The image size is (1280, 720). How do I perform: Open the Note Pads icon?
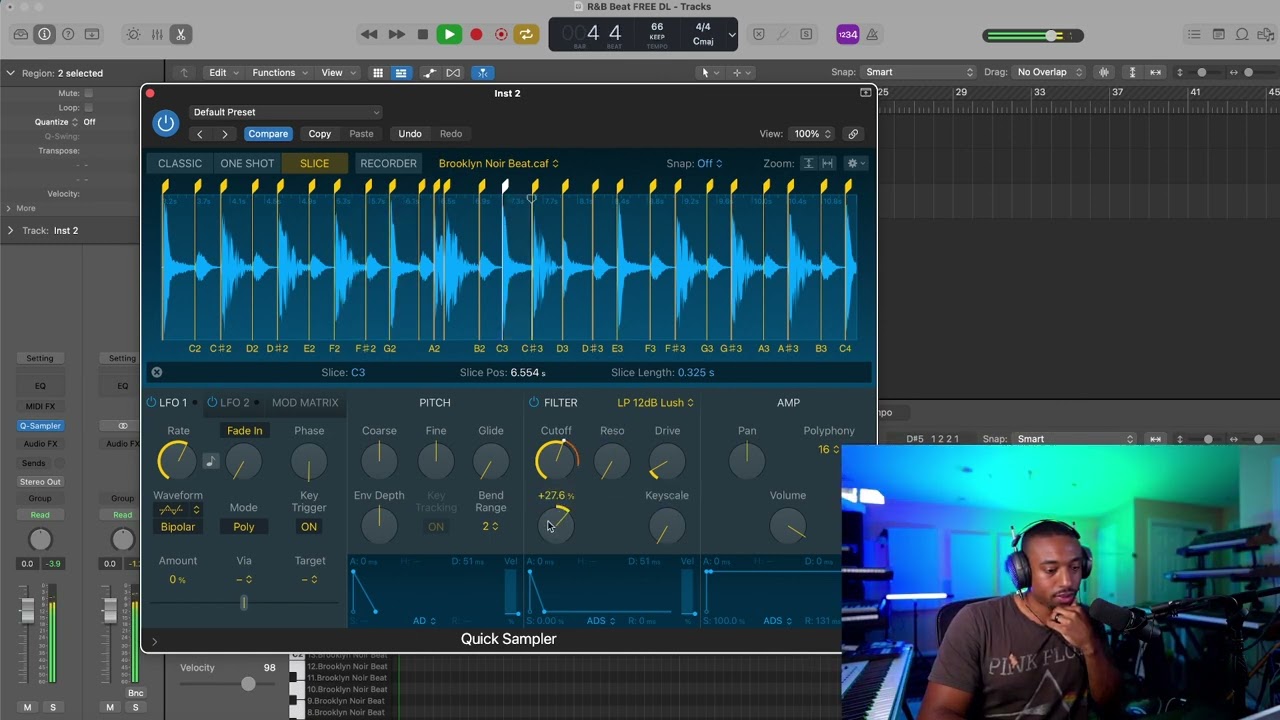(x=1218, y=34)
